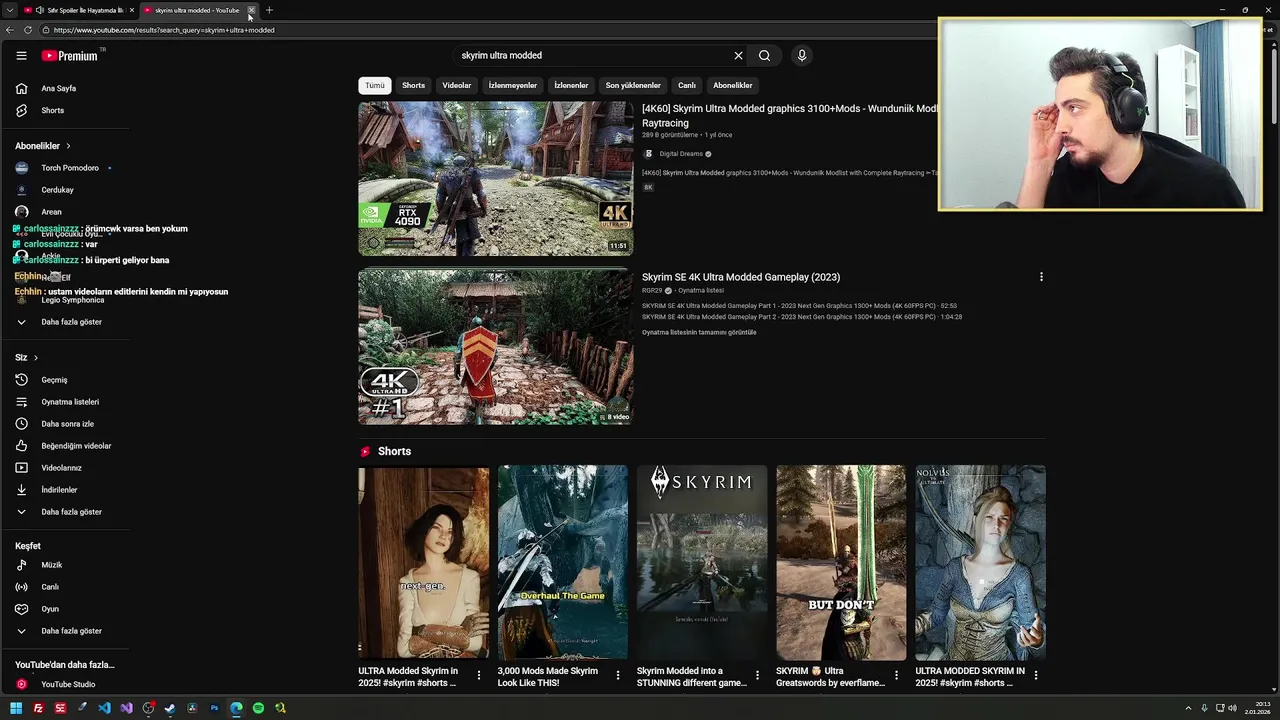Open the SKYRIM logo short thumbnail
Image resolution: width=1280 pixels, height=720 pixels.
coord(702,562)
